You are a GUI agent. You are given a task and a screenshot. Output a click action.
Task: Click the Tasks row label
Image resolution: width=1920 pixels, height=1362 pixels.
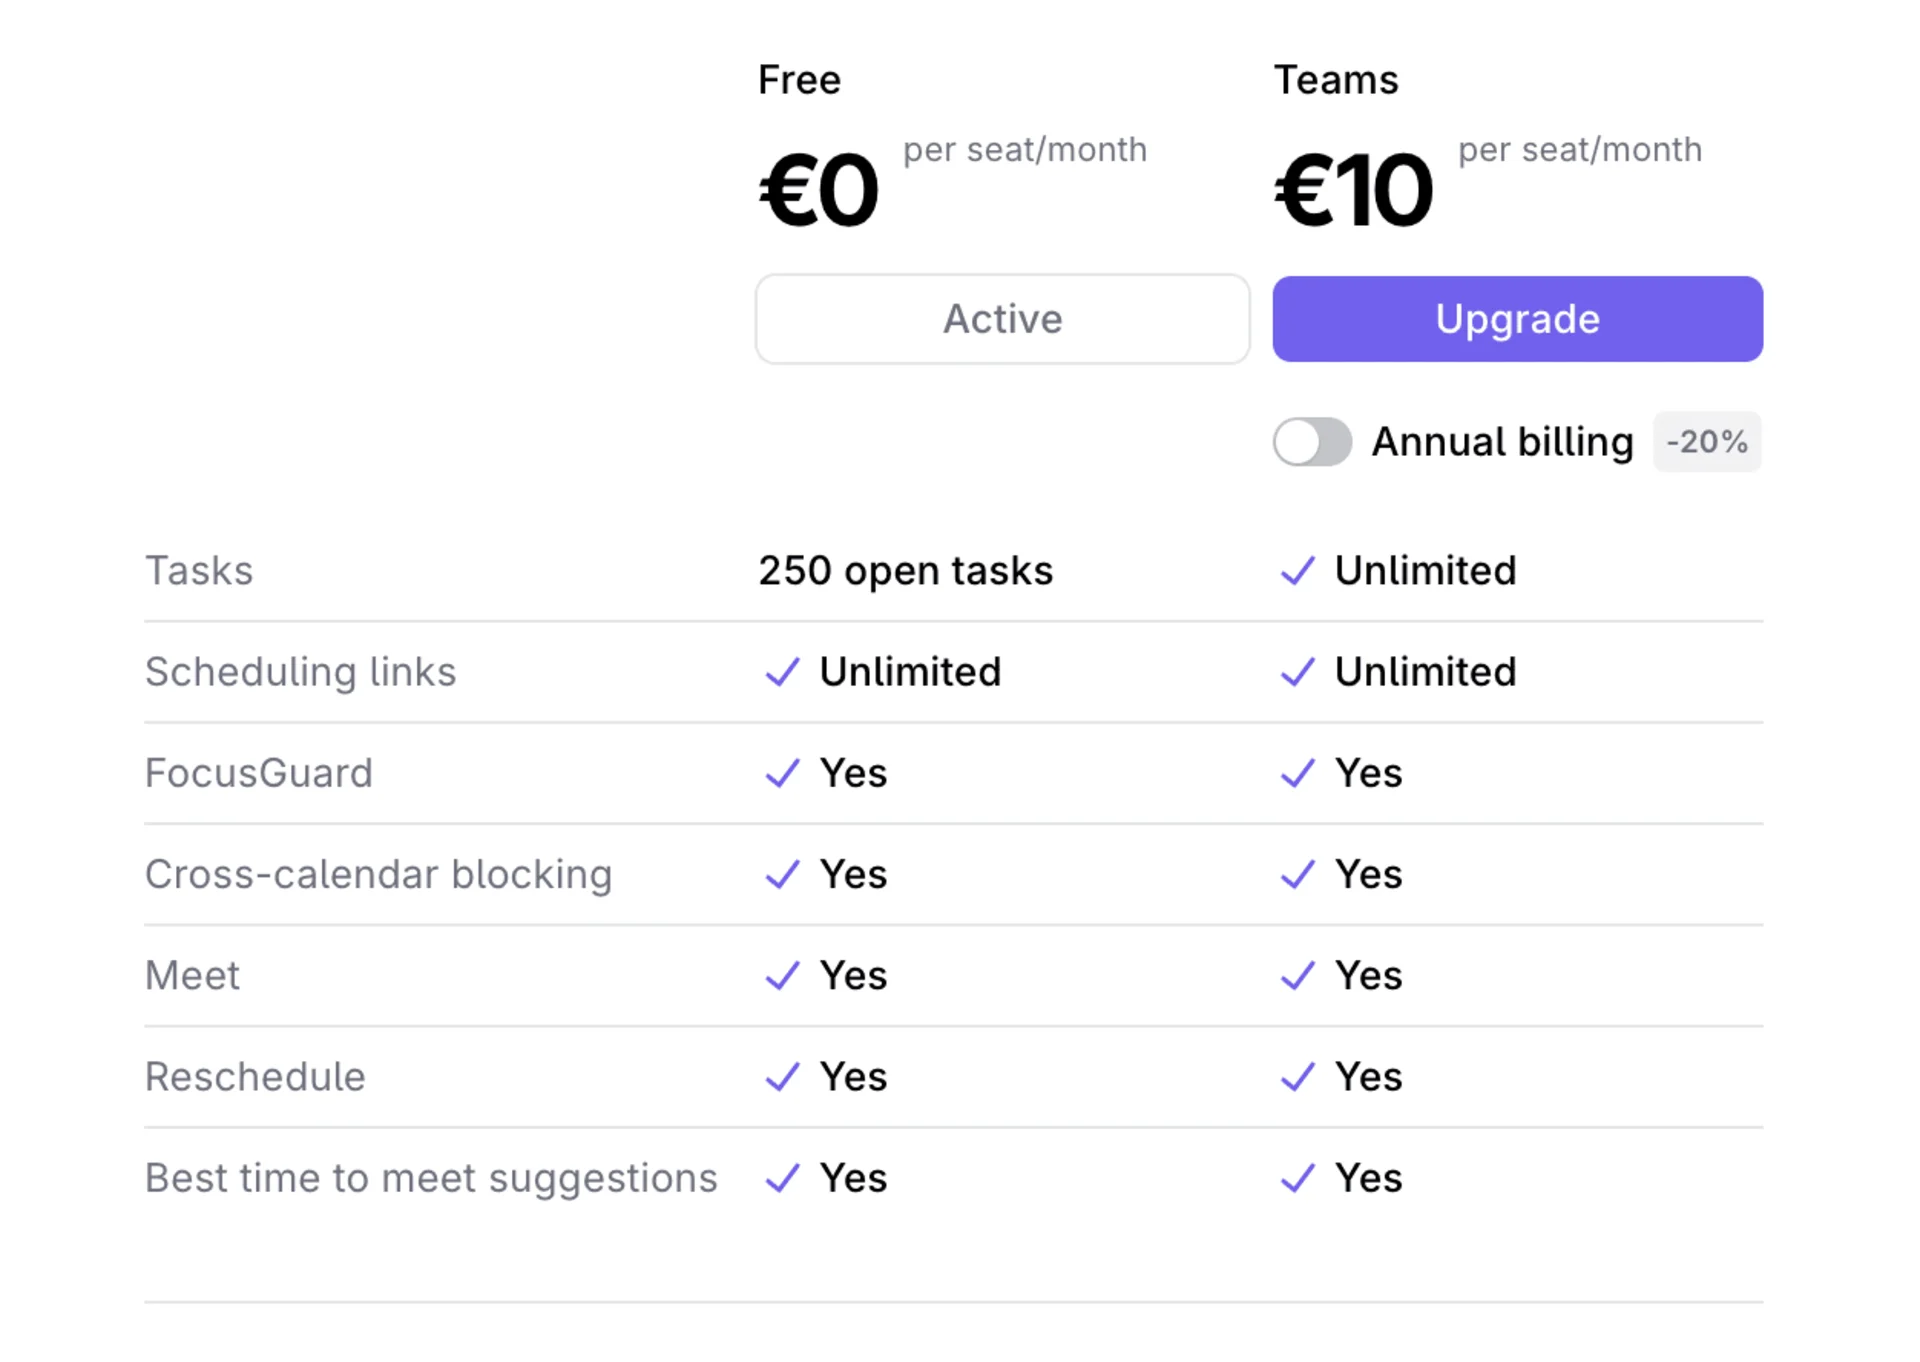coord(198,571)
